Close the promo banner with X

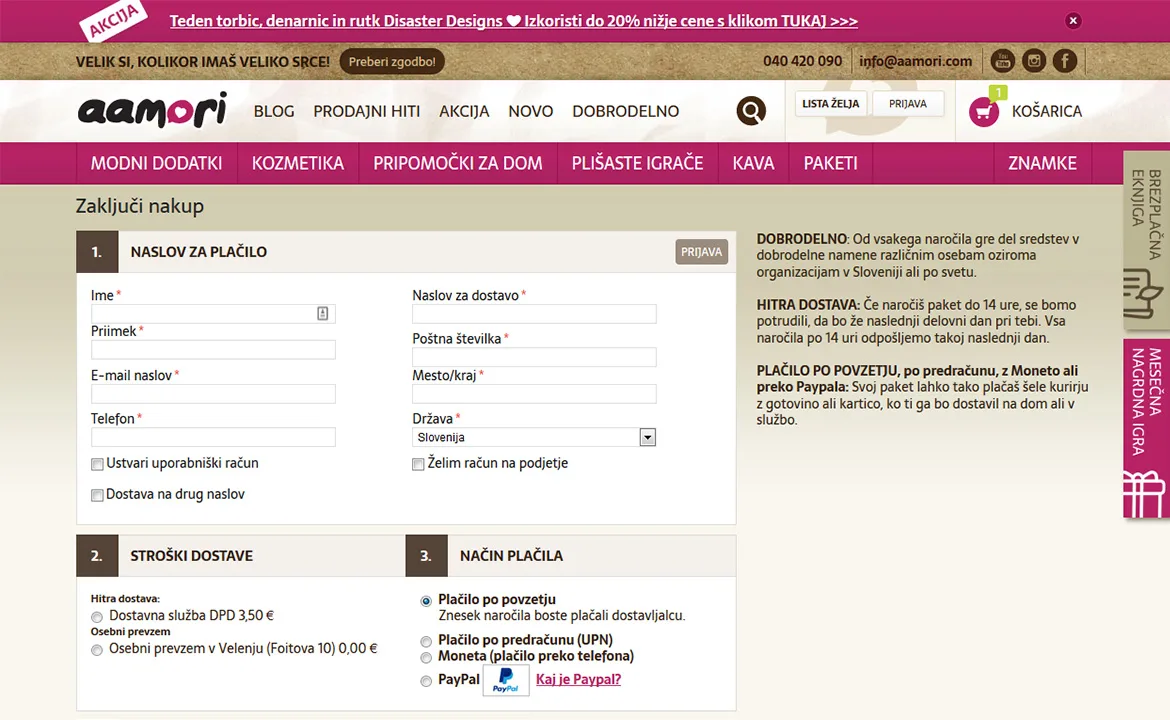click(1073, 21)
